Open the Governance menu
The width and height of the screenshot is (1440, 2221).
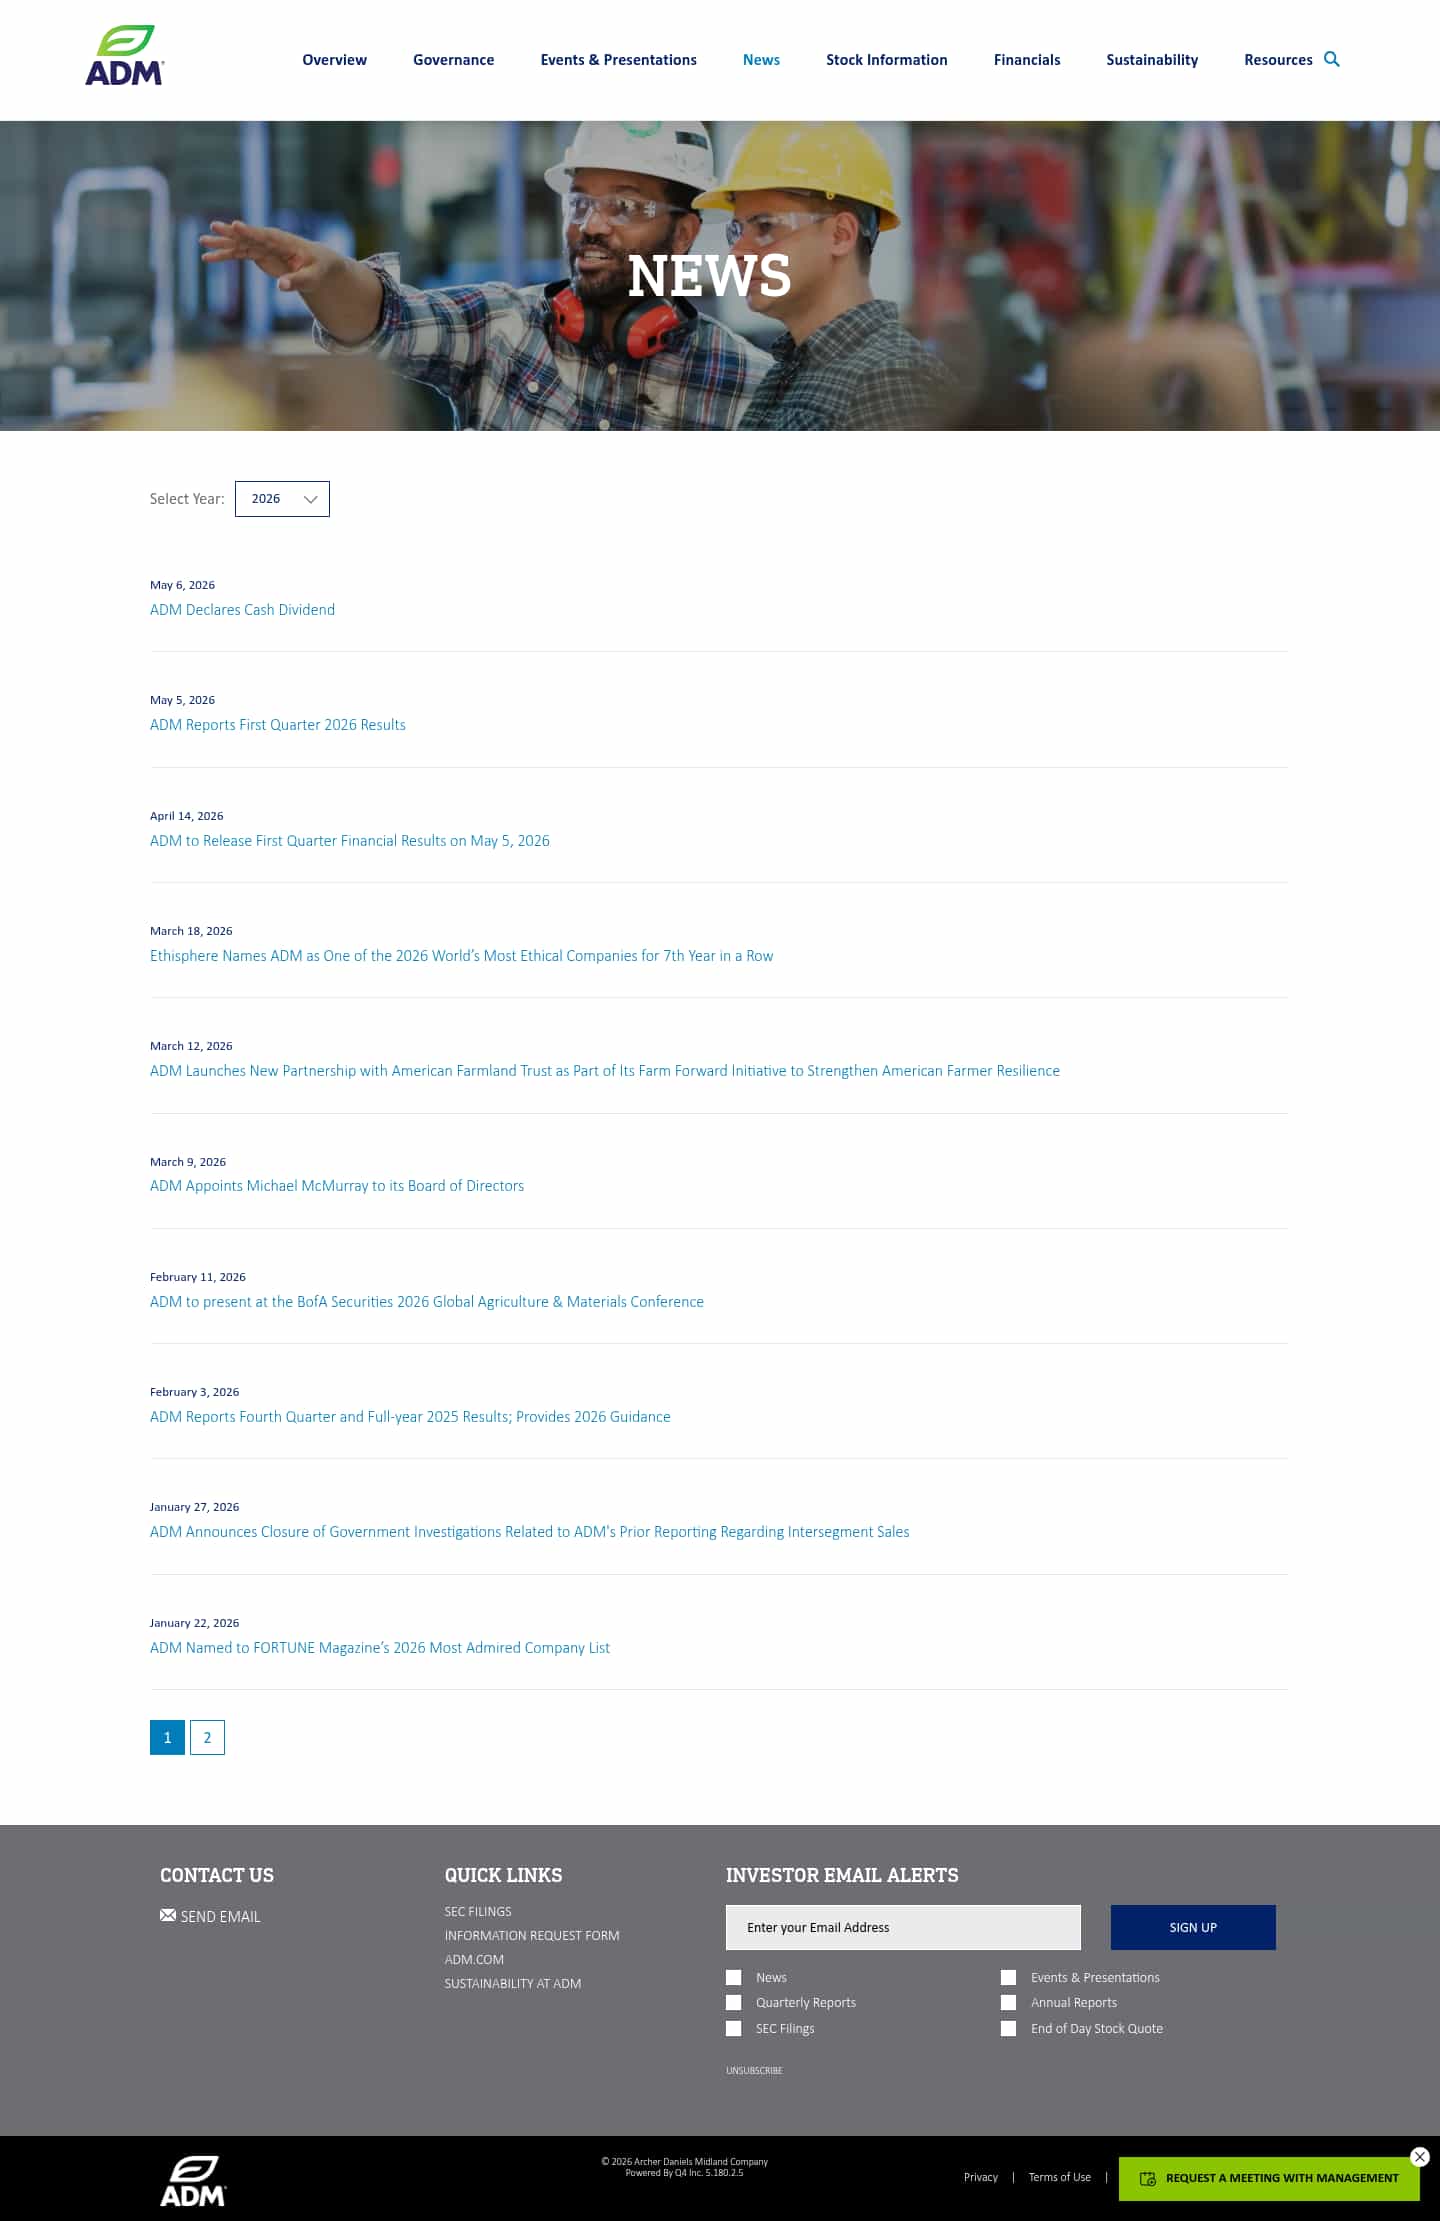[454, 60]
